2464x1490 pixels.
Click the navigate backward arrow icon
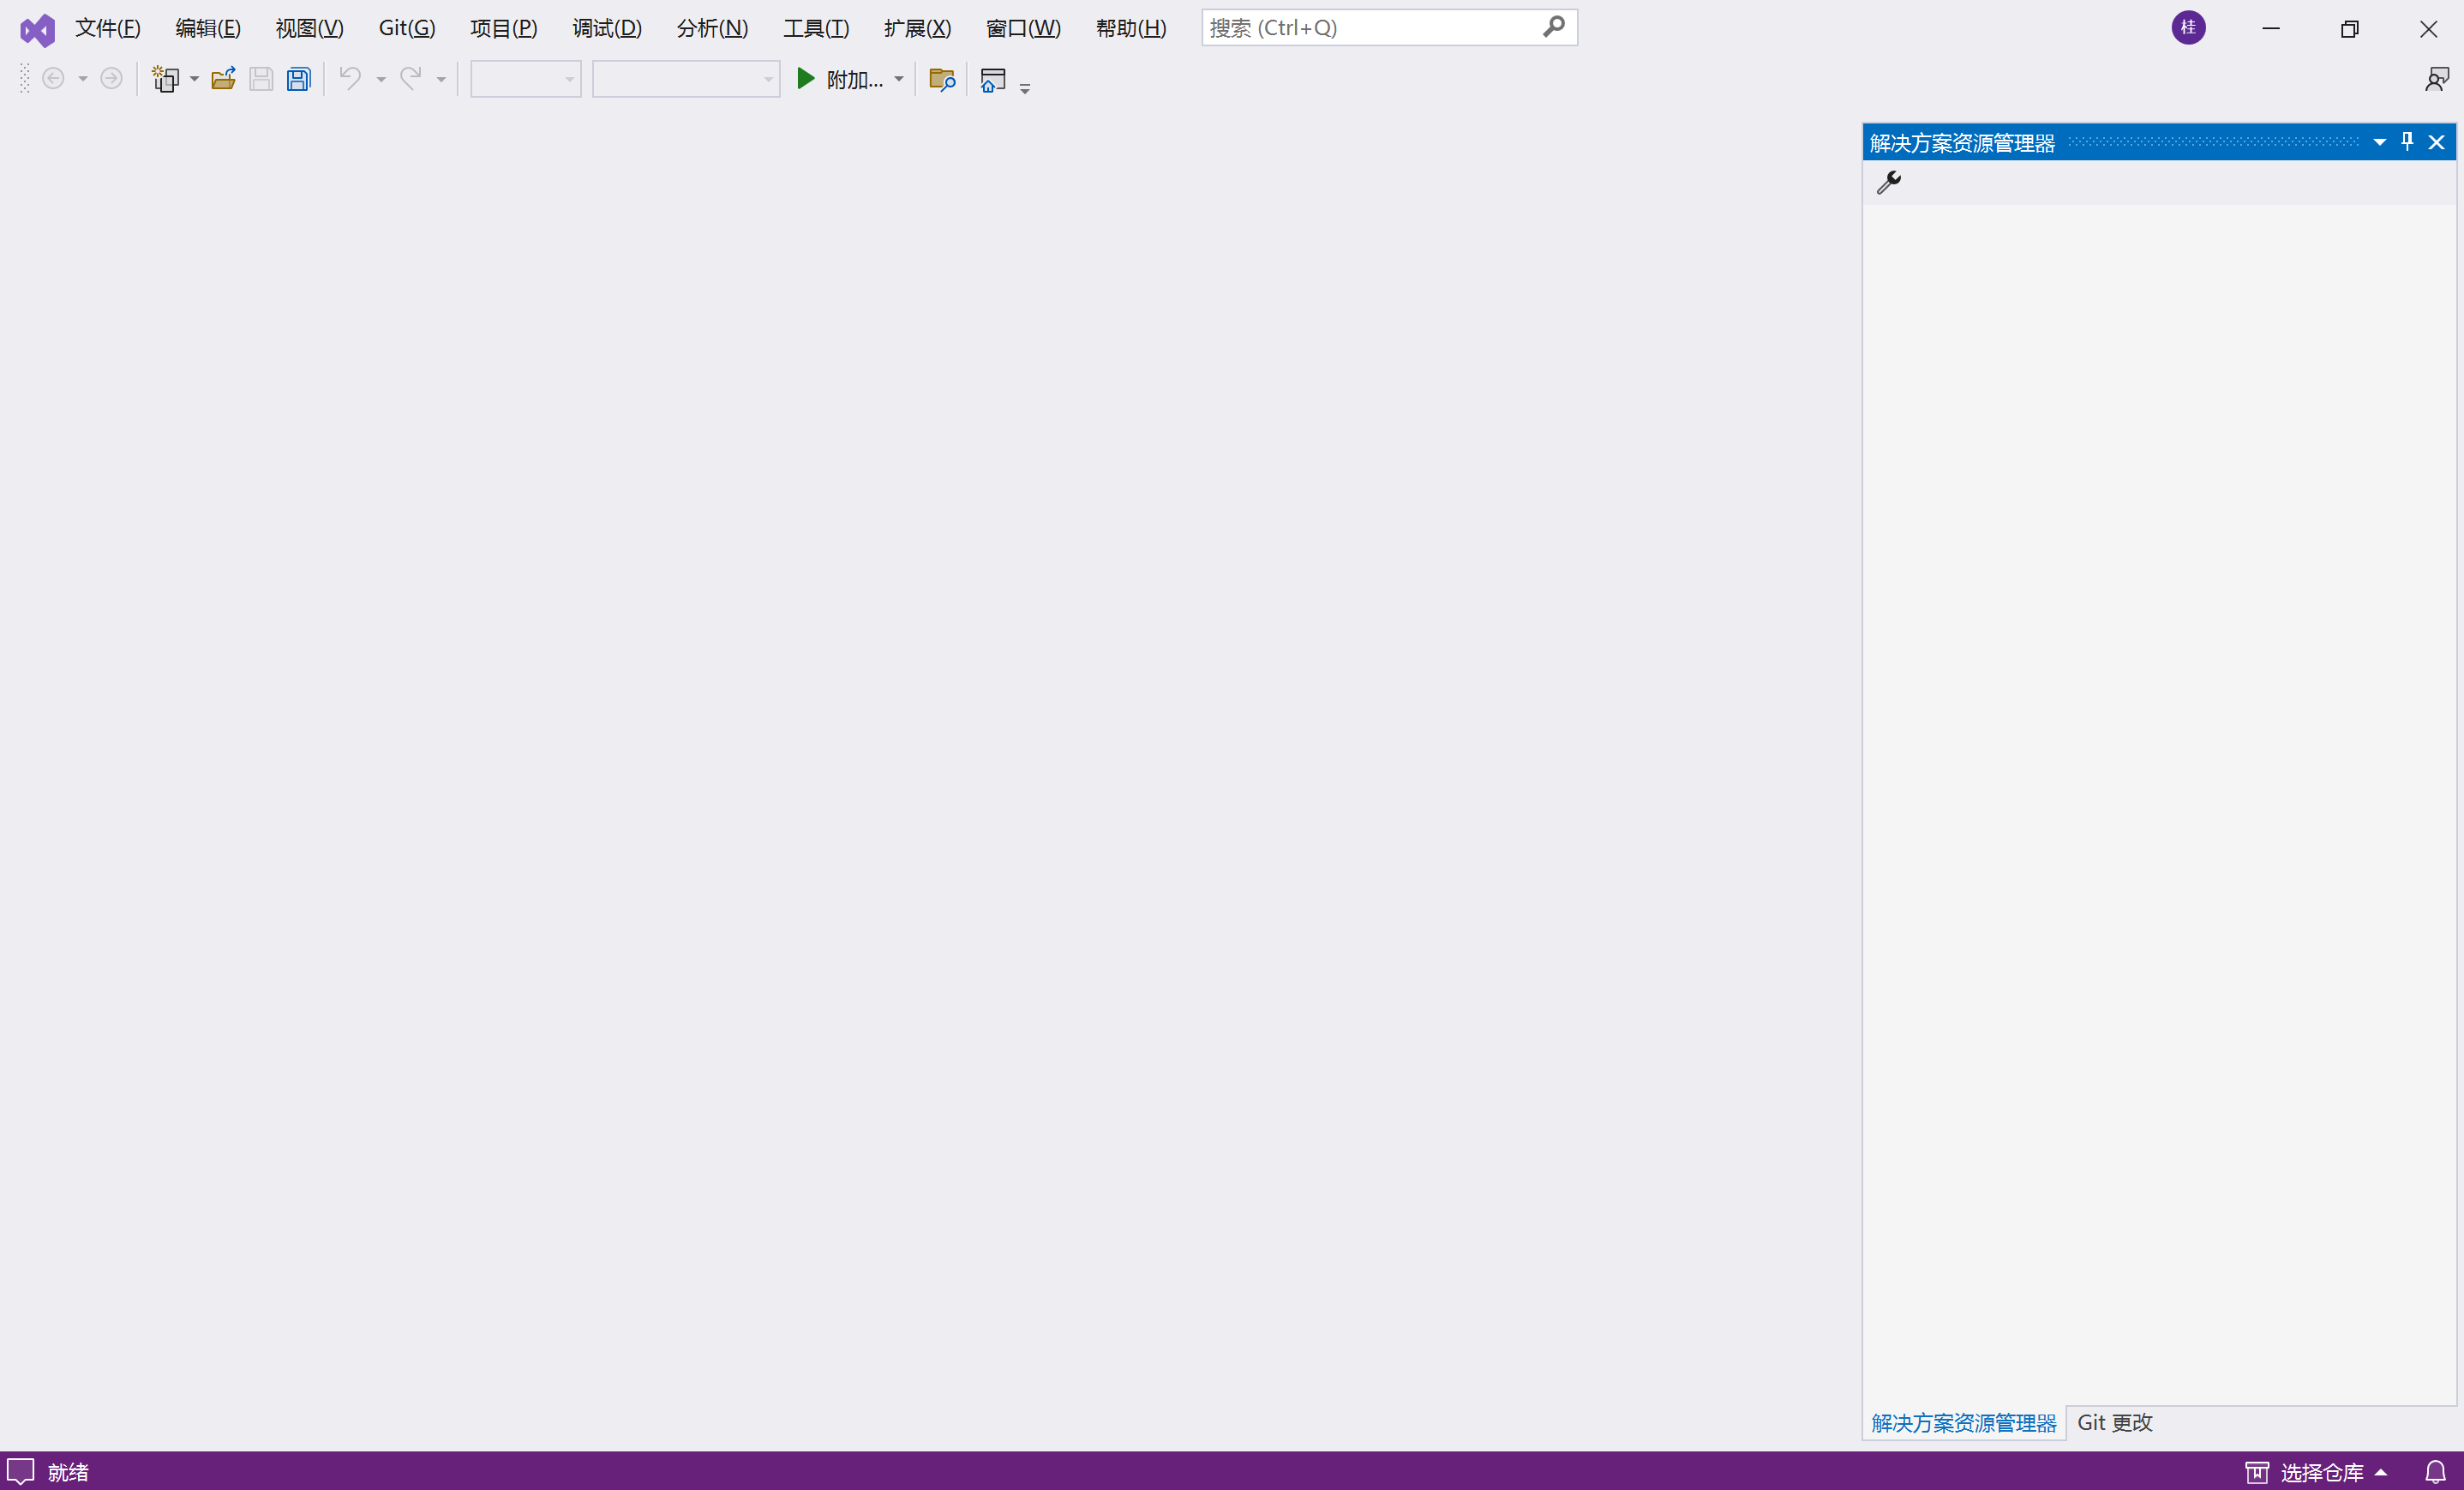[53, 78]
